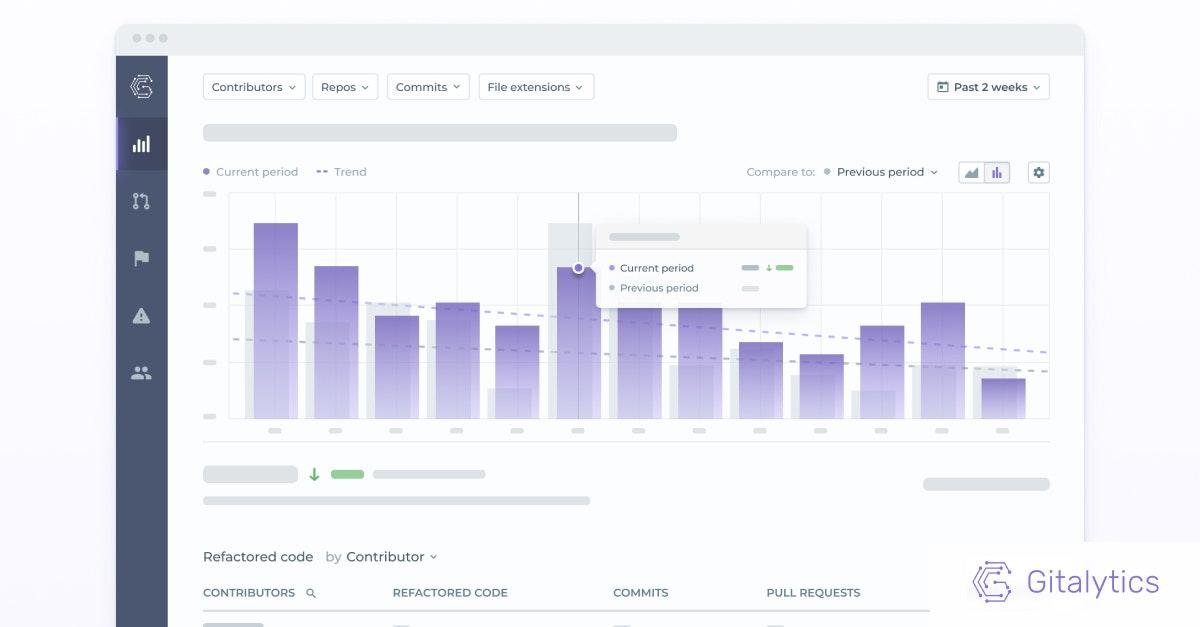Click the Gitalytics logo in sidebar
Viewport: 1200px width, 627px height.
[x=141, y=87]
